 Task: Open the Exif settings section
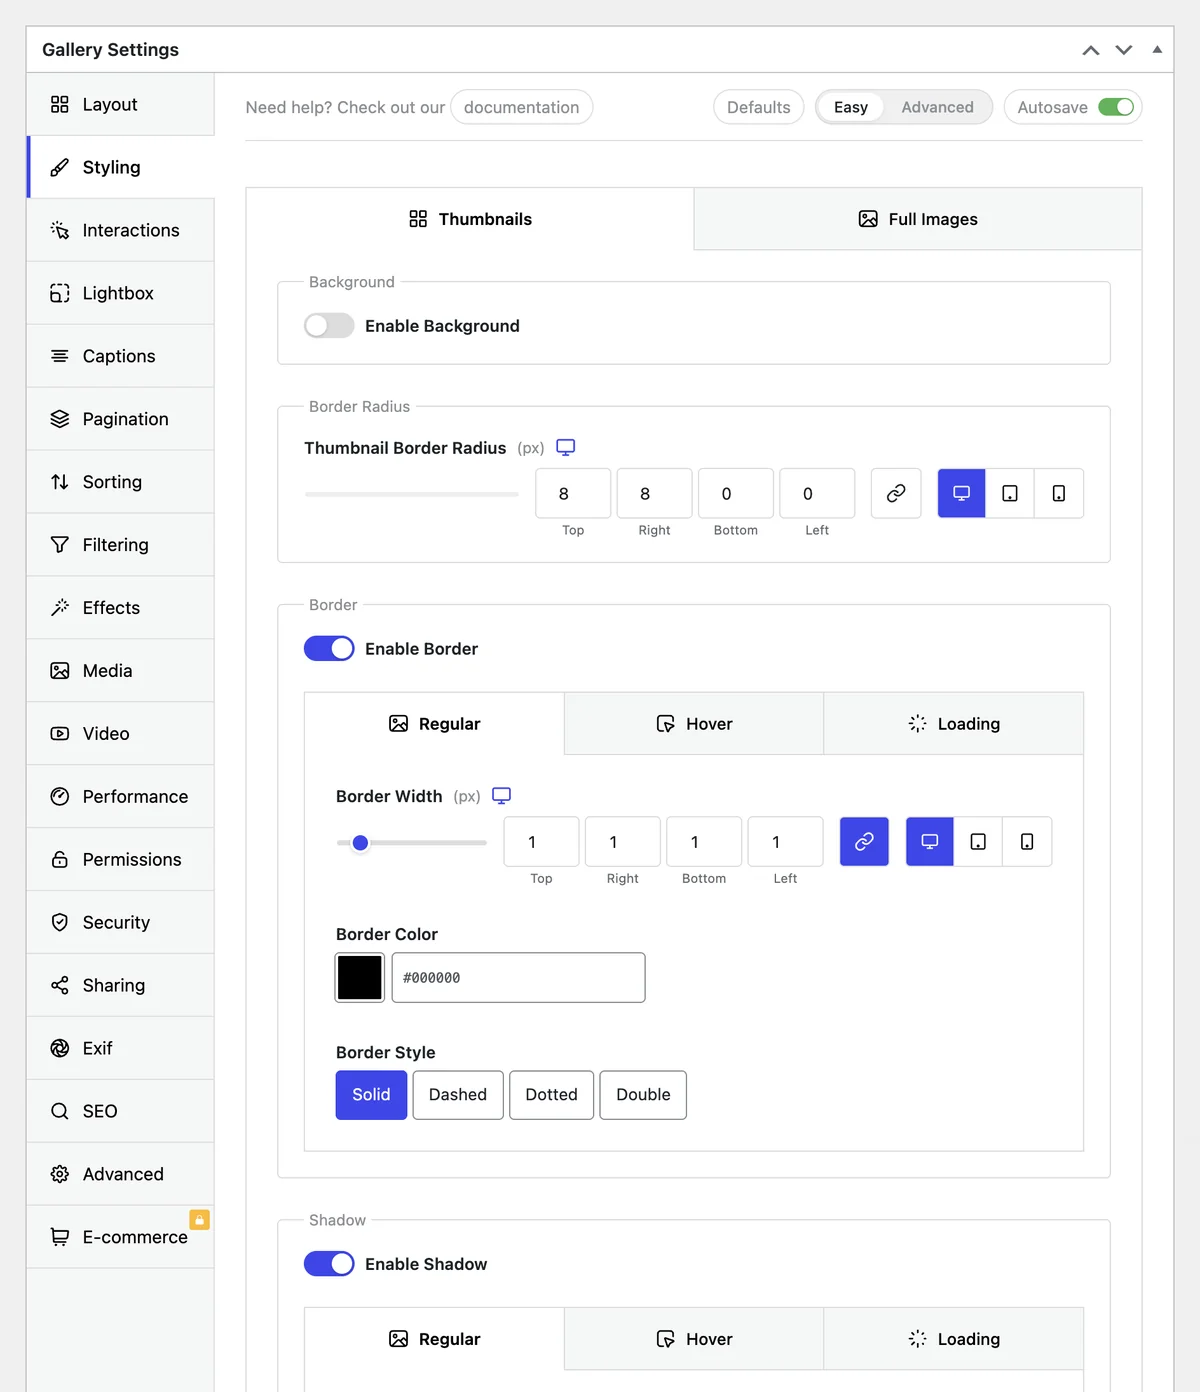[120, 1049]
